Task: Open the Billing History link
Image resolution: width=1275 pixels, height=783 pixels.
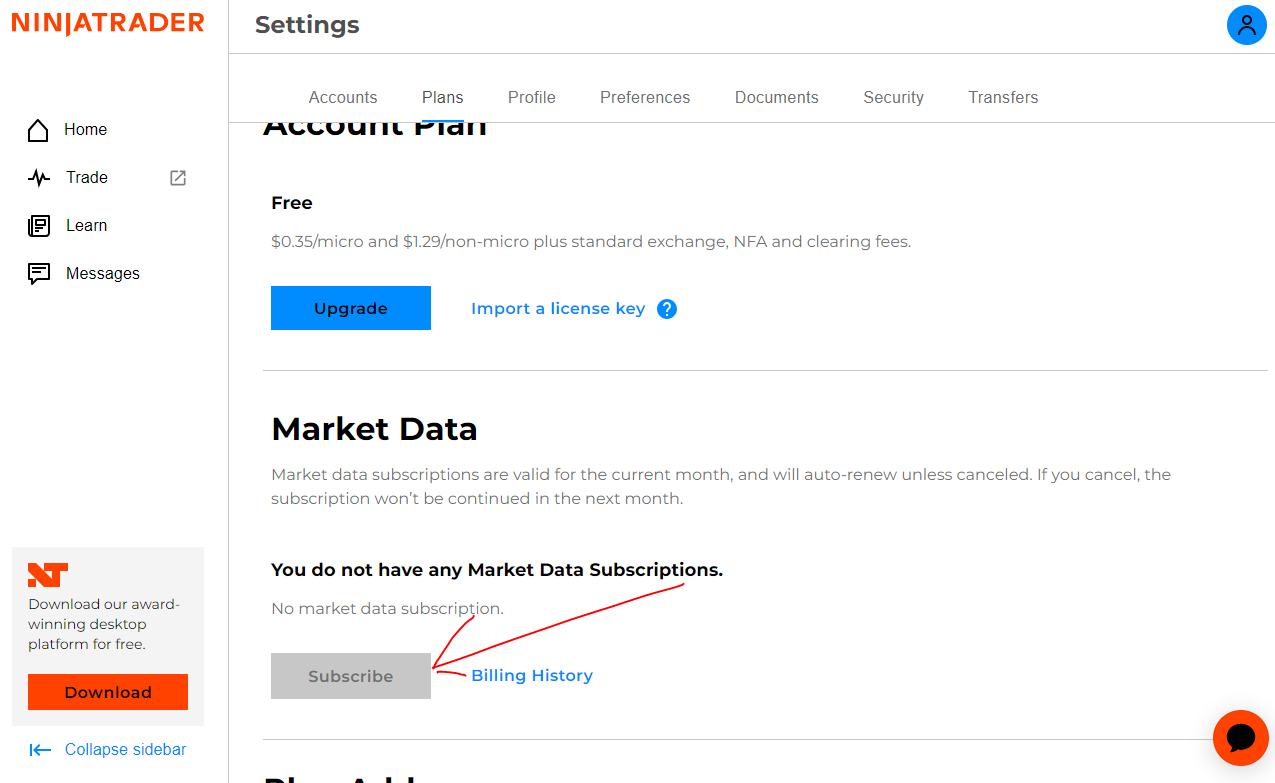Action: [532, 676]
